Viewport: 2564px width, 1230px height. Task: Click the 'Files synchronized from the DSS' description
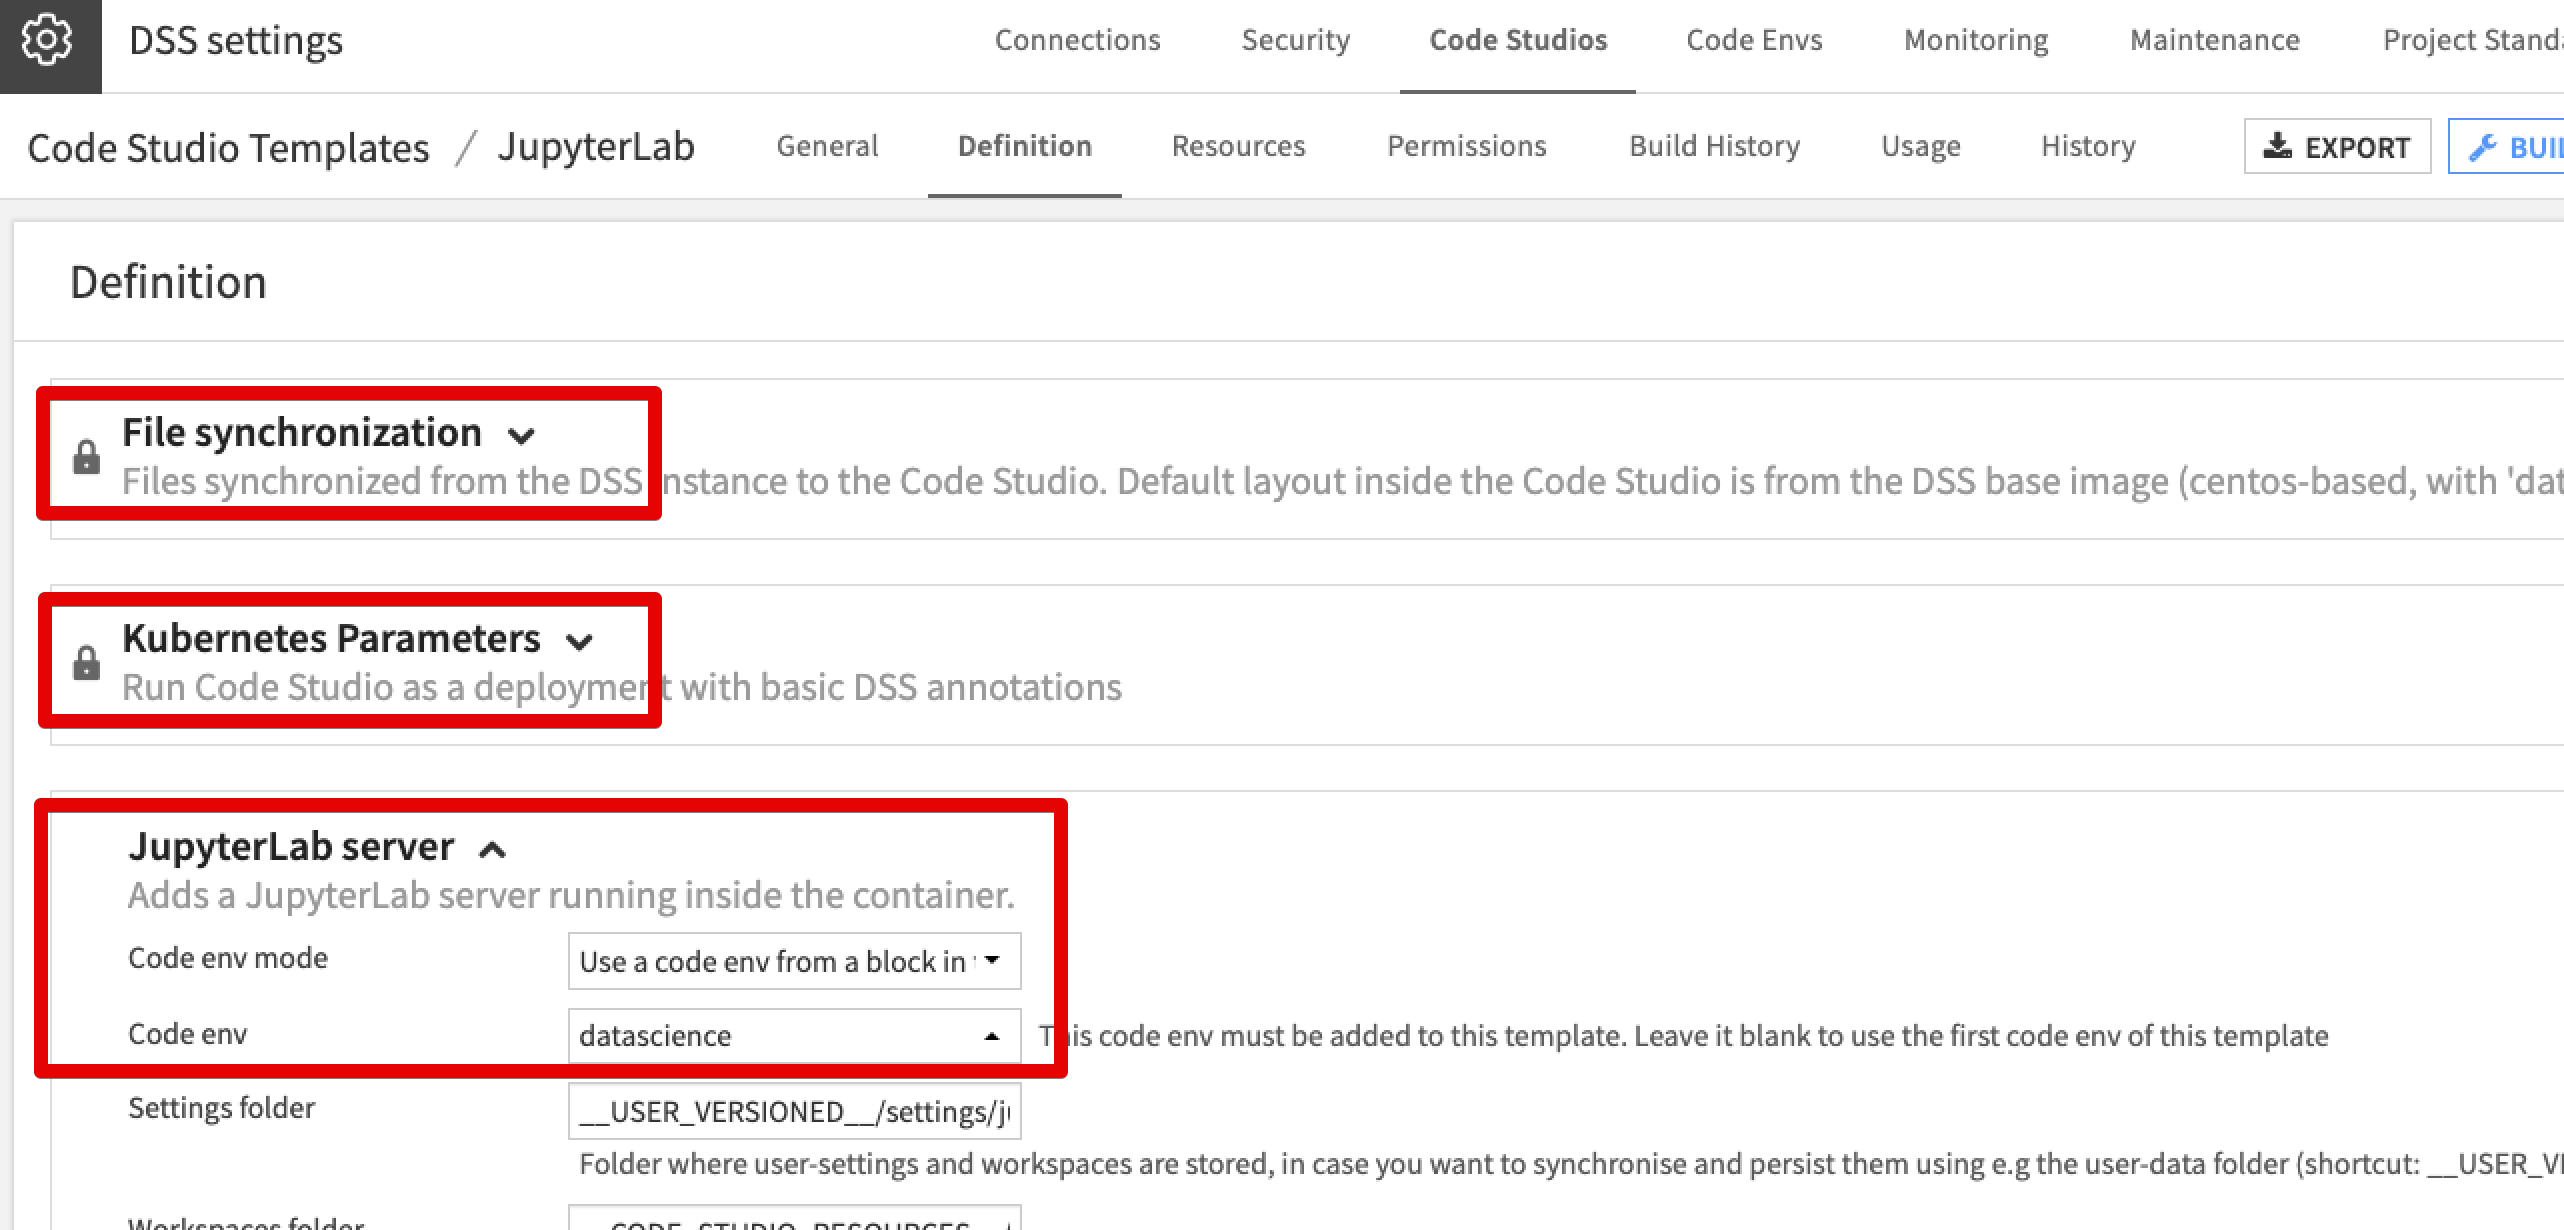click(1342, 481)
